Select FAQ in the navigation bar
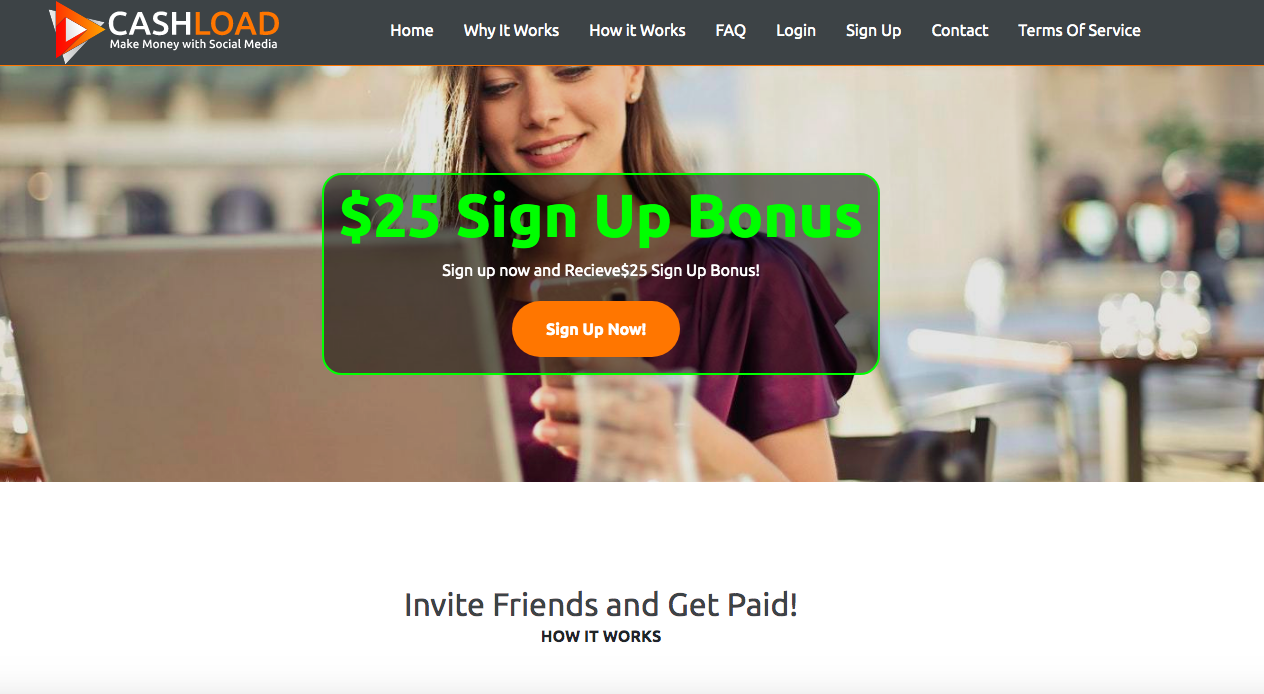 point(731,30)
